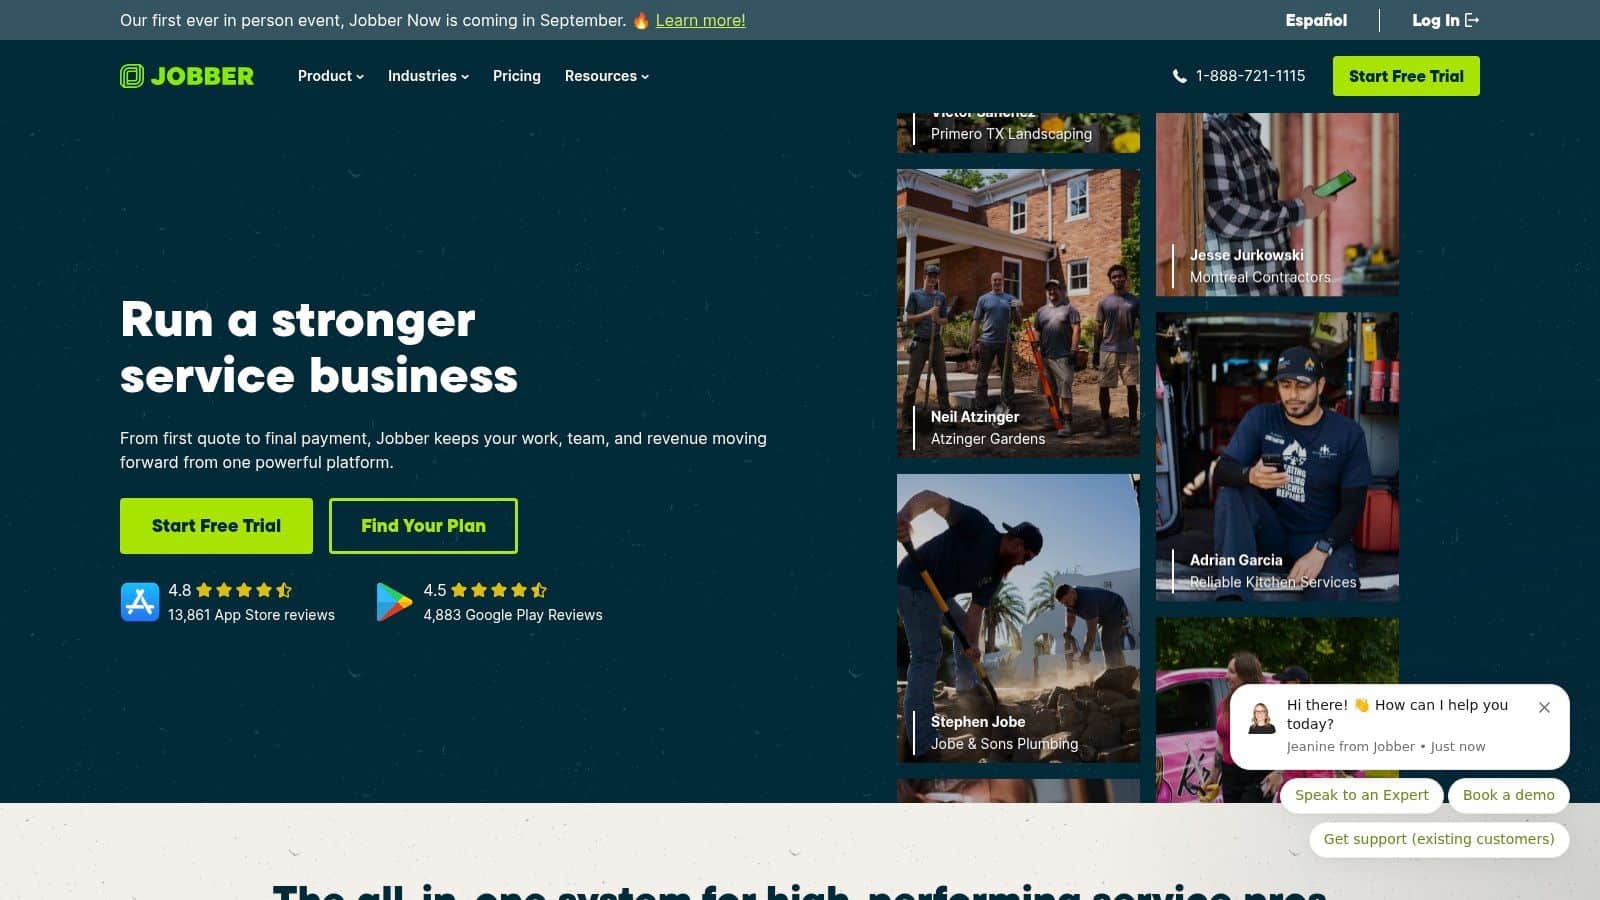Open the Learn more! announcement link
Screen dimensions: 1600x900
[x=700, y=20]
